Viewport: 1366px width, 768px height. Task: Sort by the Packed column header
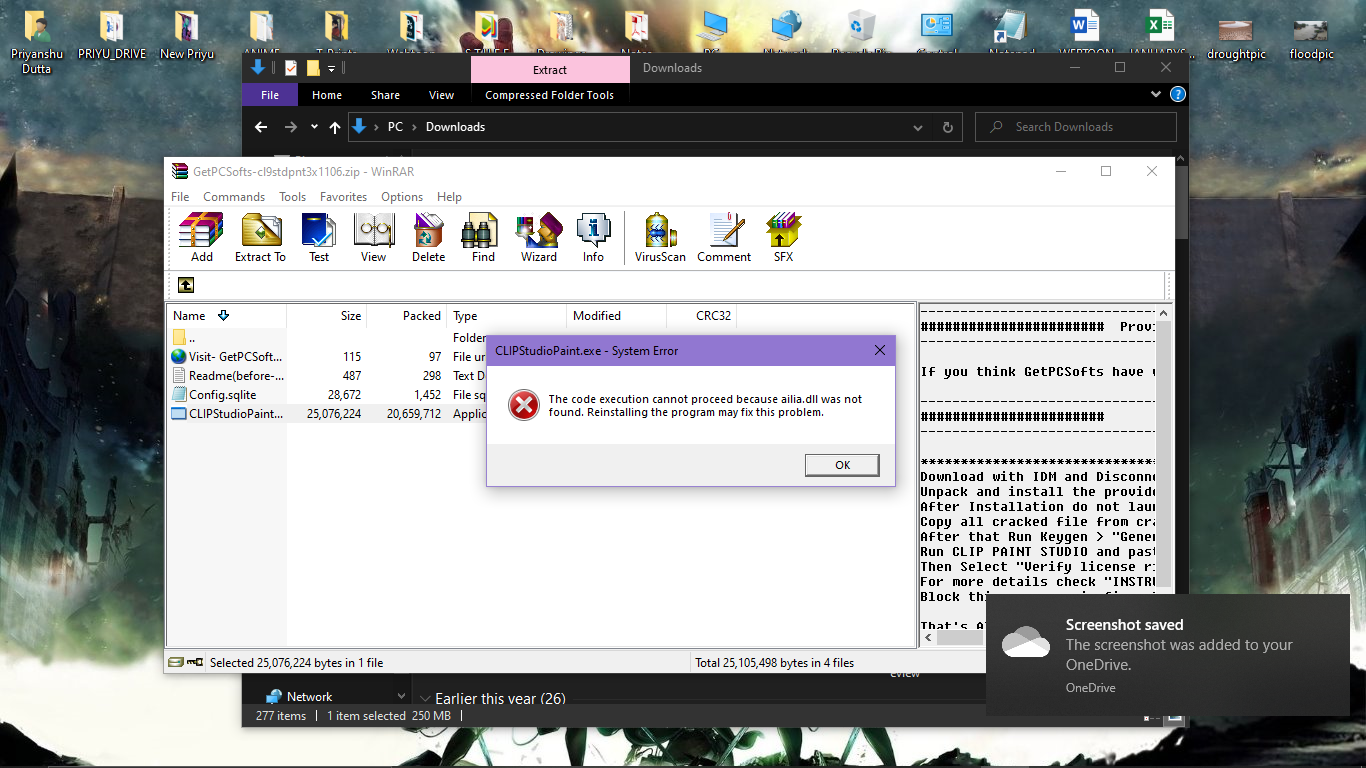[406, 316]
